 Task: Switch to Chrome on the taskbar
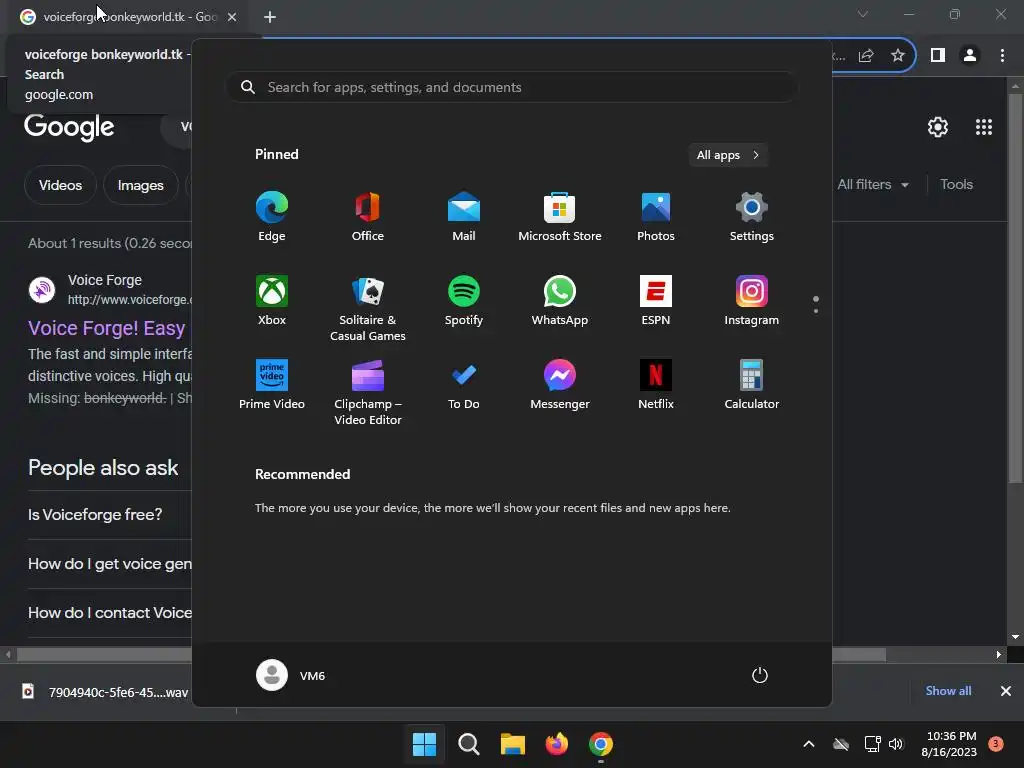click(x=601, y=744)
